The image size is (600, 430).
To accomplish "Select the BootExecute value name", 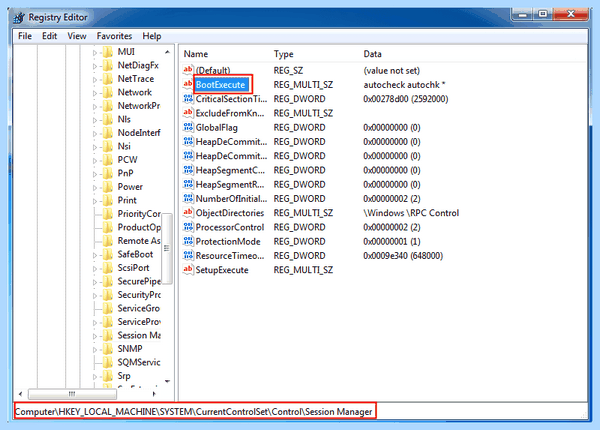I will point(222,85).
